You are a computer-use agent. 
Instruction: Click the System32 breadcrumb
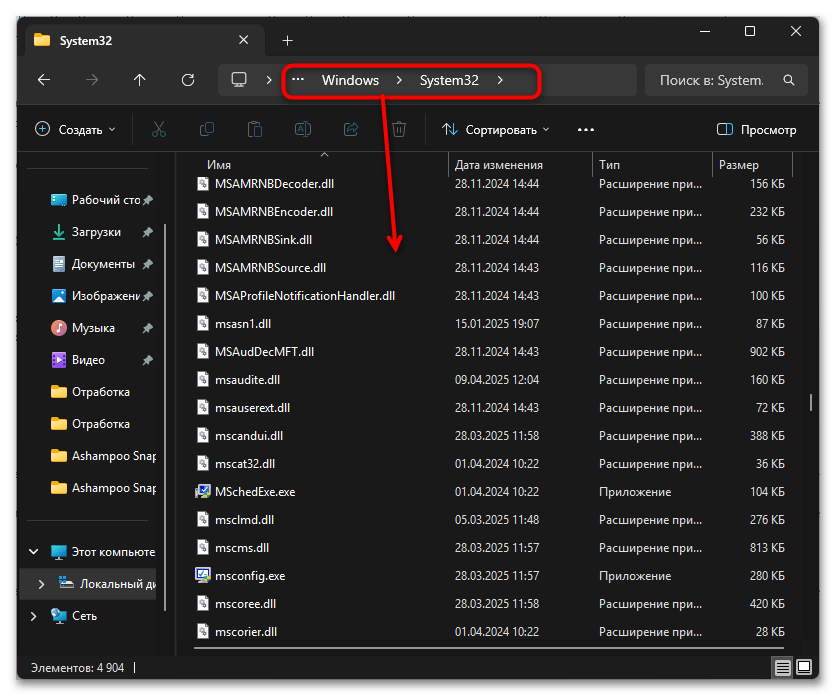(x=449, y=80)
